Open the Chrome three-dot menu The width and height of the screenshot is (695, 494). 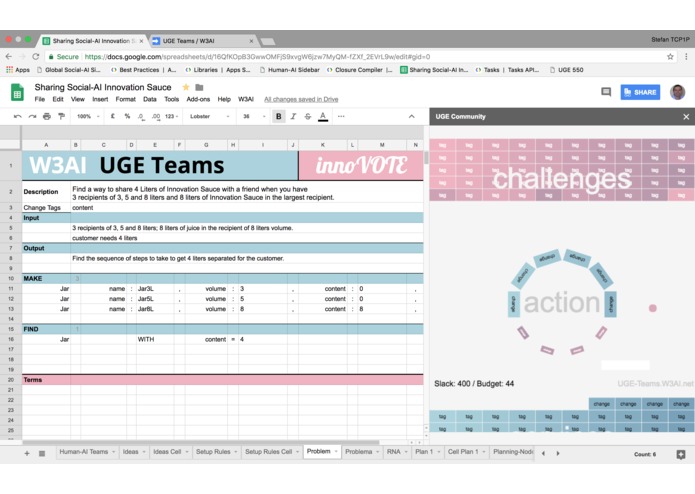[x=686, y=57]
